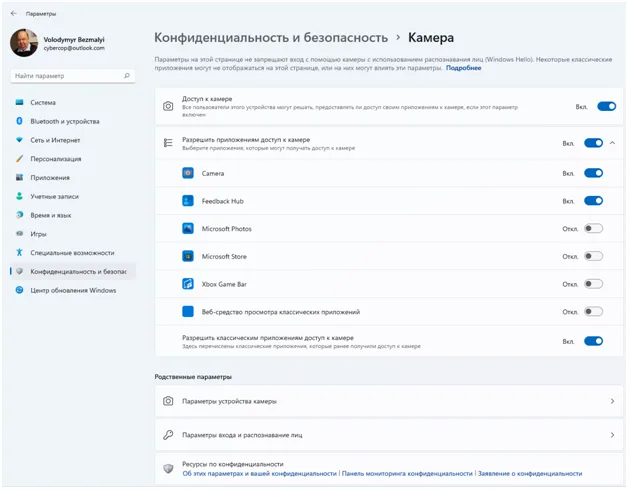This screenshot has width=630, height=491.
Task: Click the Время и язык globe icon
Action: tap(19, 215)
